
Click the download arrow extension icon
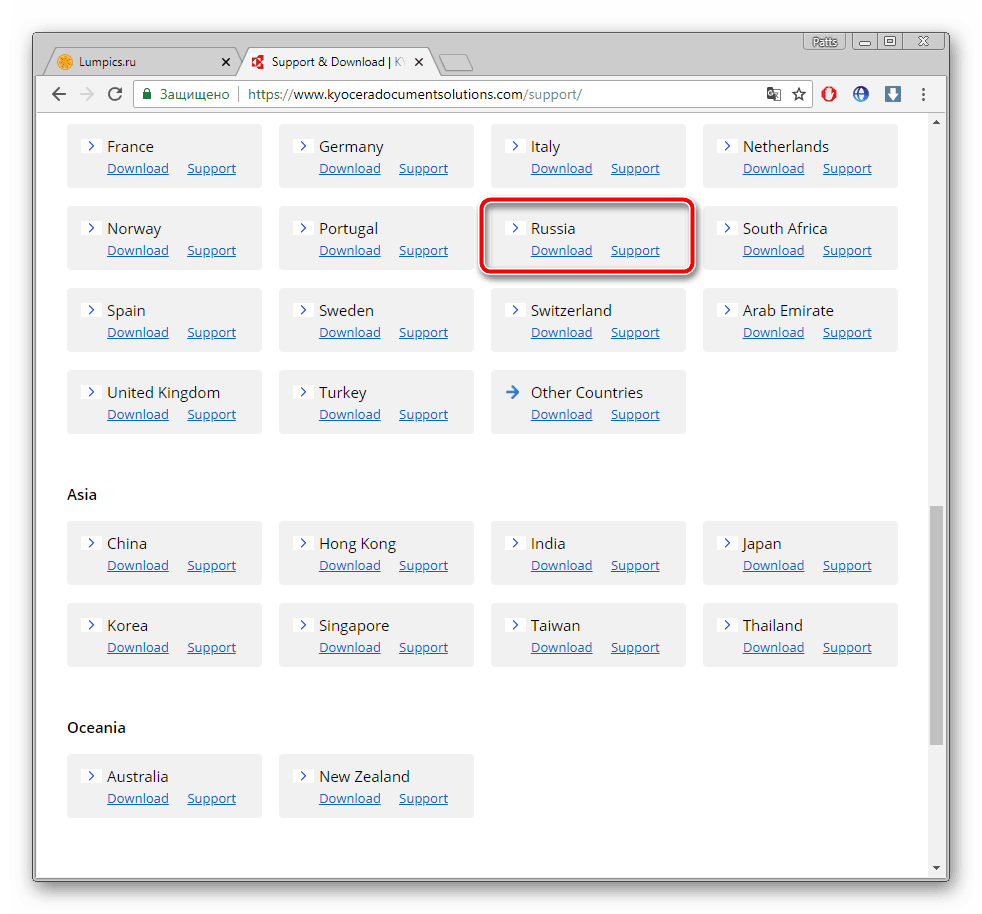click(893, 94)
